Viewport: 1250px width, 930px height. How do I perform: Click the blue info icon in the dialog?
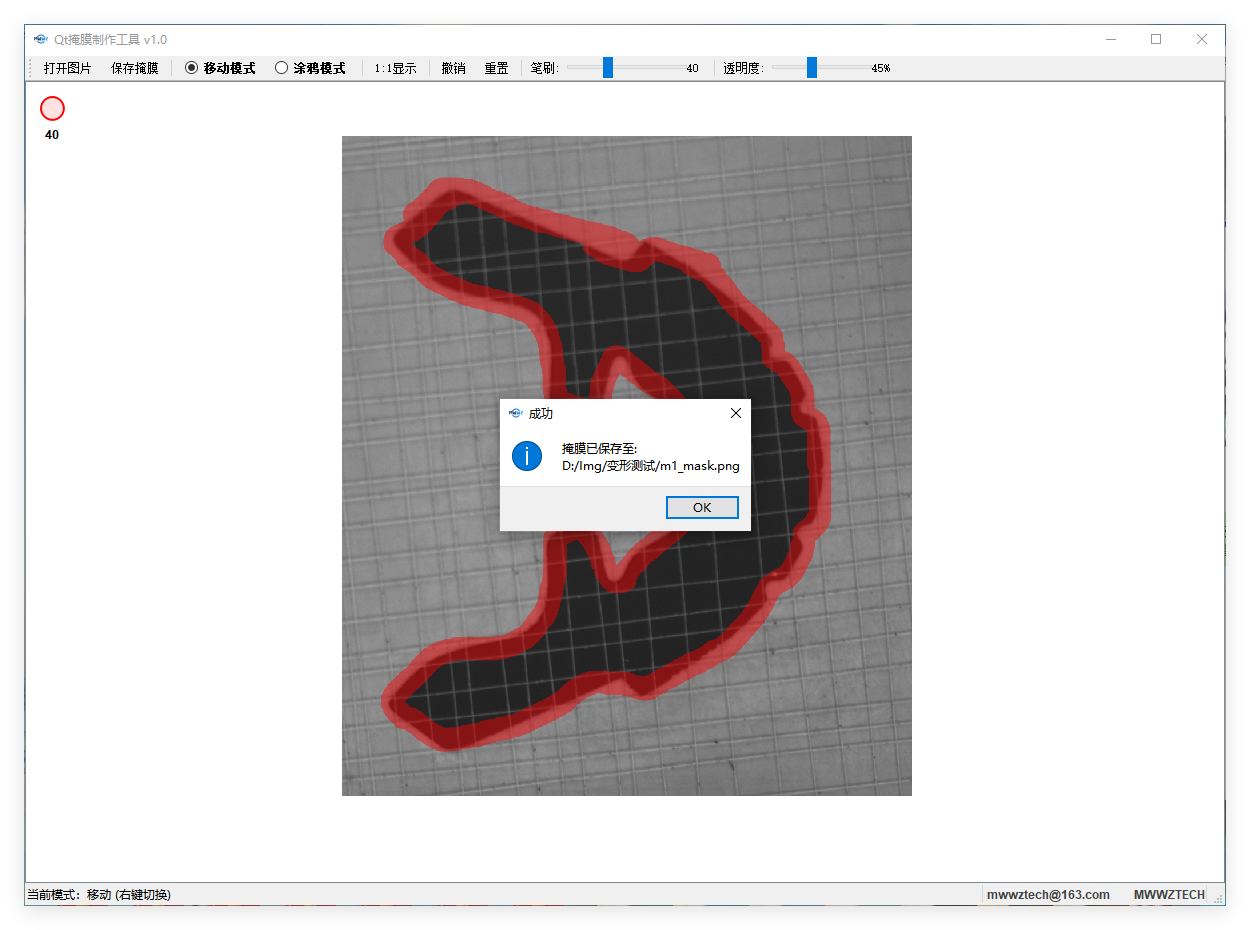(x=527, y=456)
